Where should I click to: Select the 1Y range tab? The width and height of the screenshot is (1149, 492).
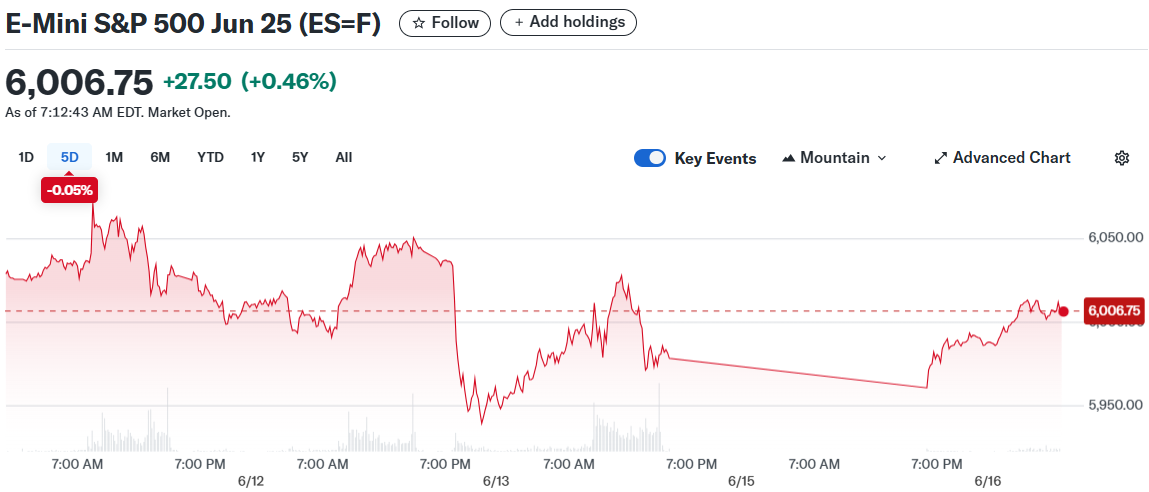(x=257, y=157)
